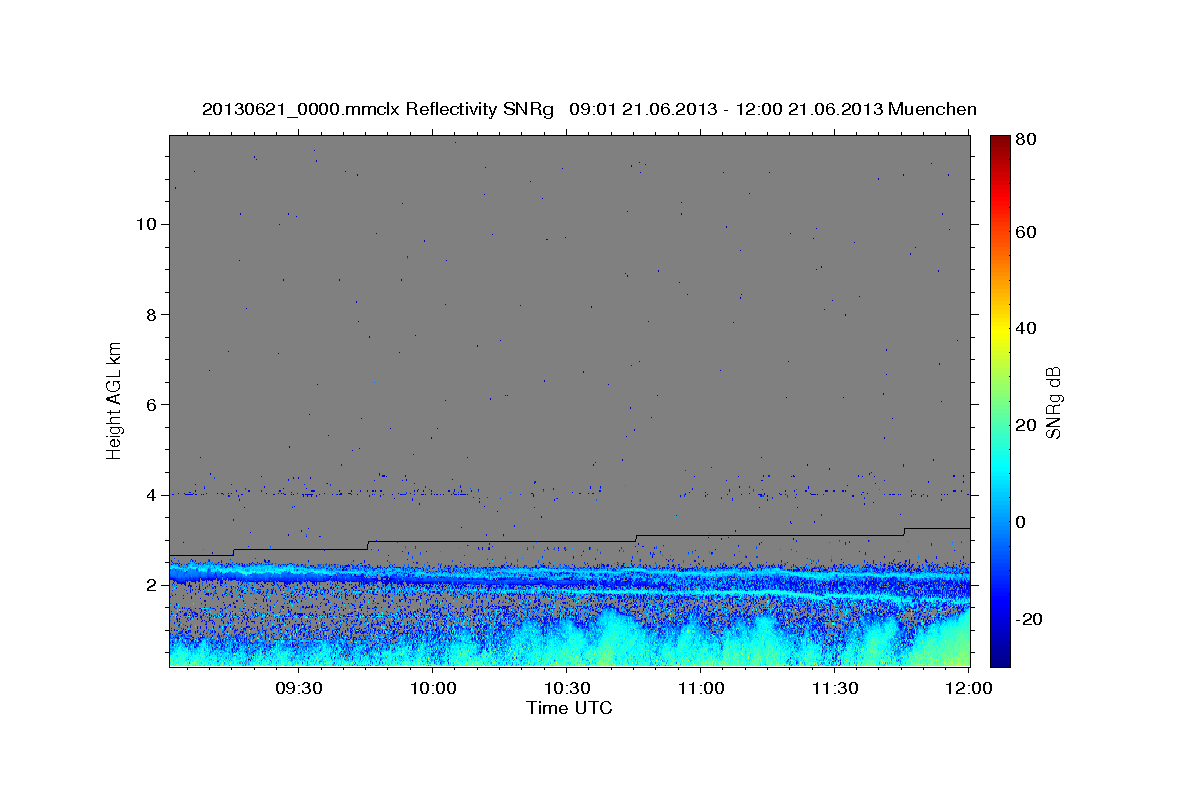Viewport: 1200px width, 800px height.
Task: Click the 11:00 time tick label
Action: pos(701,688)
